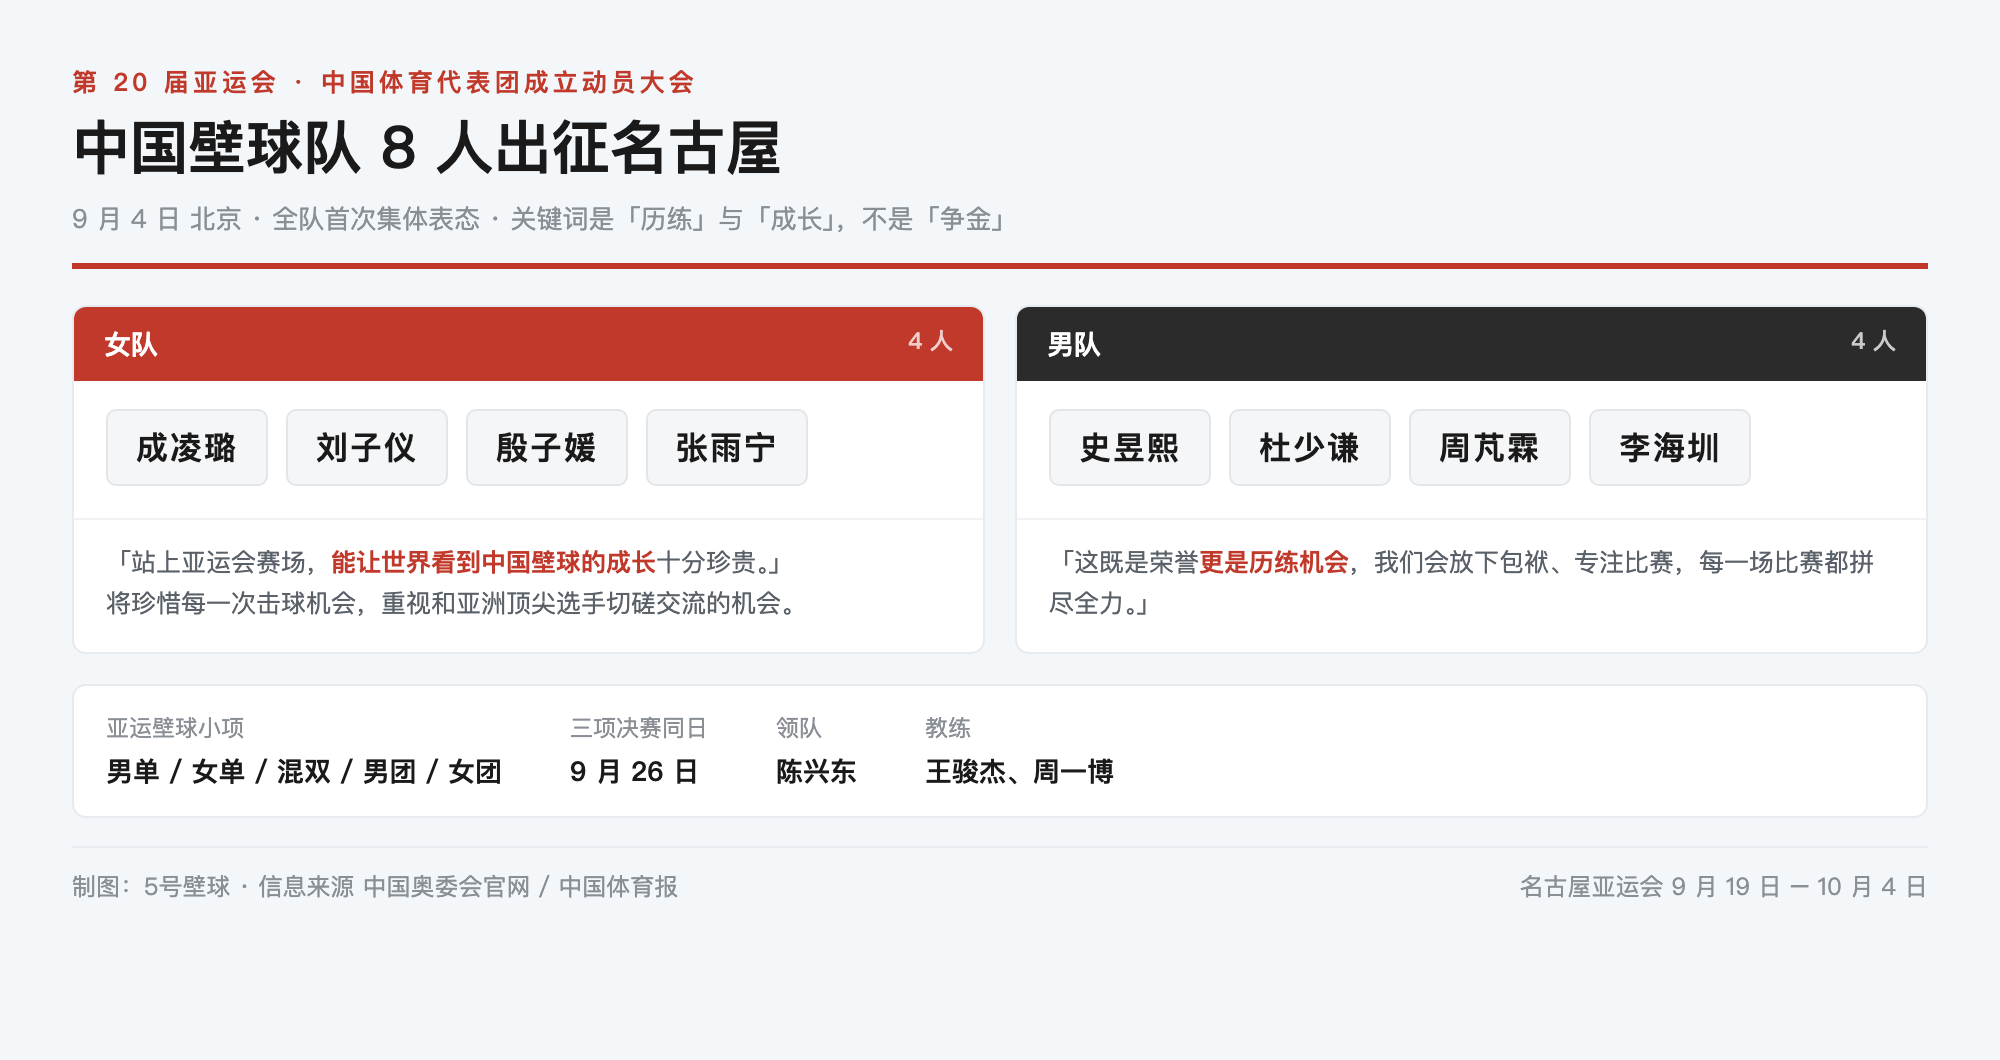Click the 周芃霖 player chip
Viewport: 2000px width, 1060px height.
tap(1490, 447)
